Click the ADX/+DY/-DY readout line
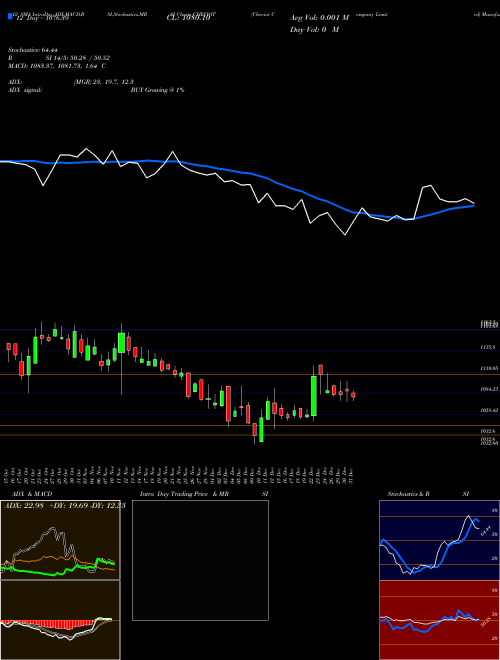This screenshot has height=660, width=500. (x=65, y=505)
